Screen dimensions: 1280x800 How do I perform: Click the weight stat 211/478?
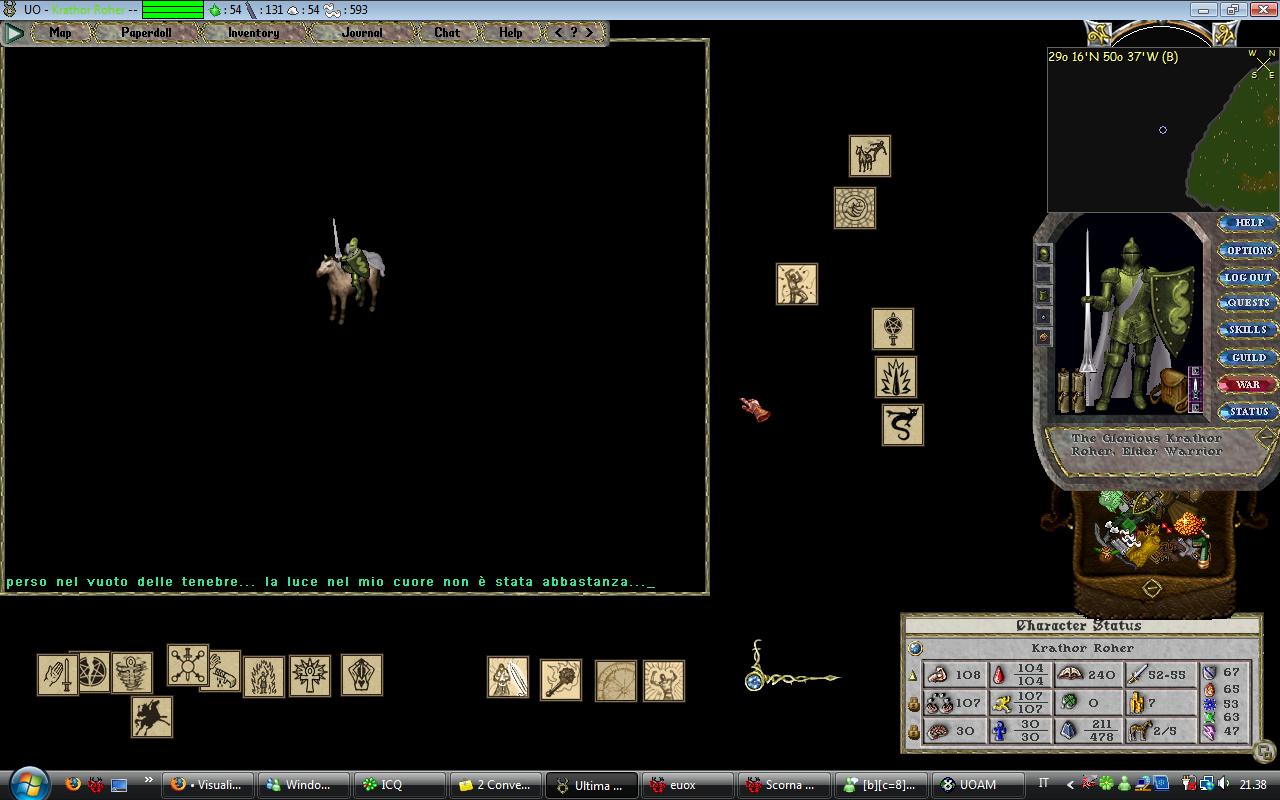coord(1087,731)
